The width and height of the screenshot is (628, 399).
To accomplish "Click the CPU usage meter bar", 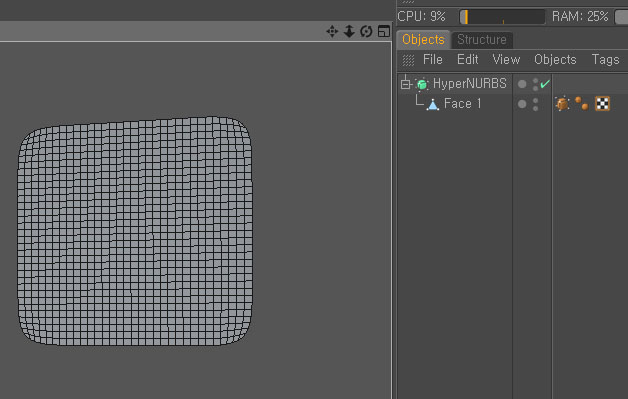I will pyautogui.click(x=502, y=17).
